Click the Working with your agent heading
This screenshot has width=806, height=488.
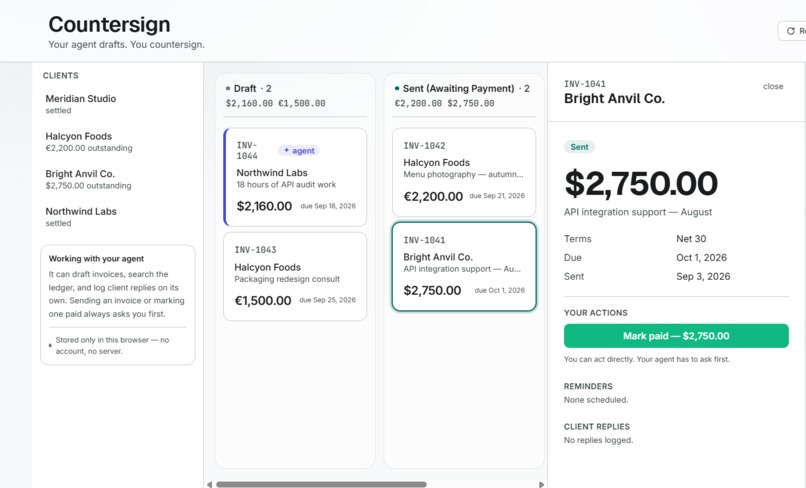pos(96,259)
